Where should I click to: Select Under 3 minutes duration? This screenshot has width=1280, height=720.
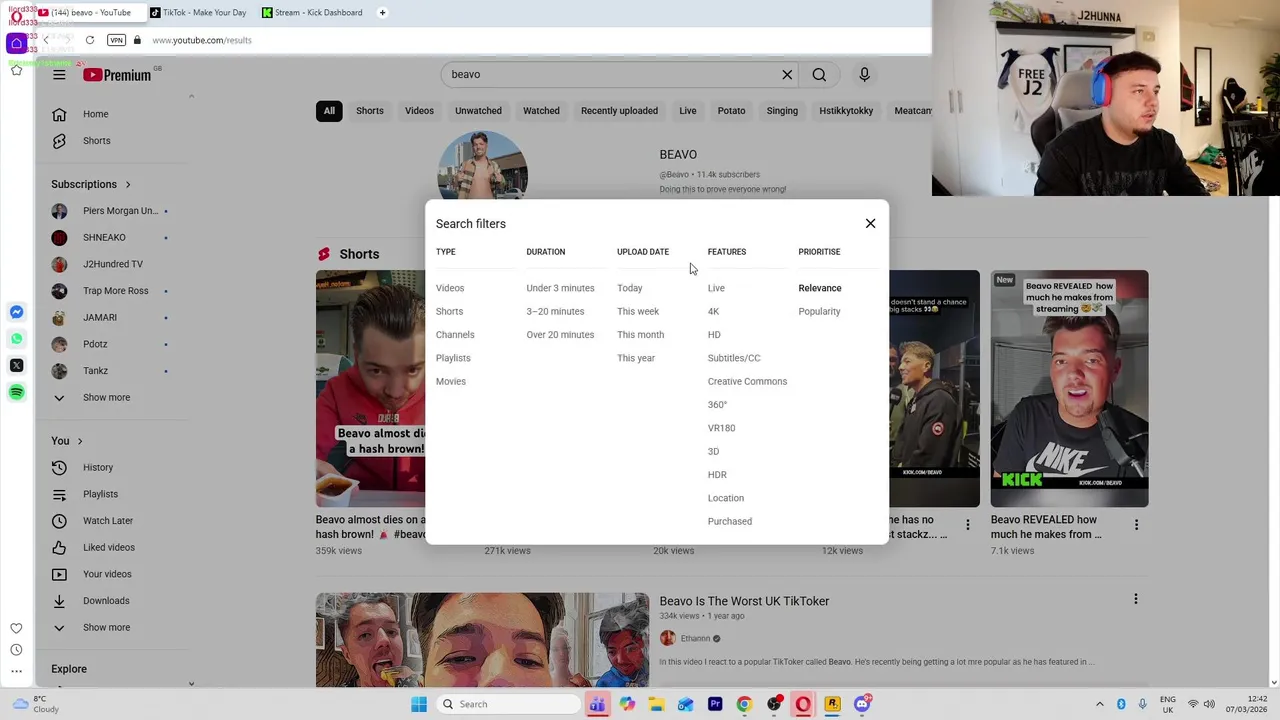point(560,288)
